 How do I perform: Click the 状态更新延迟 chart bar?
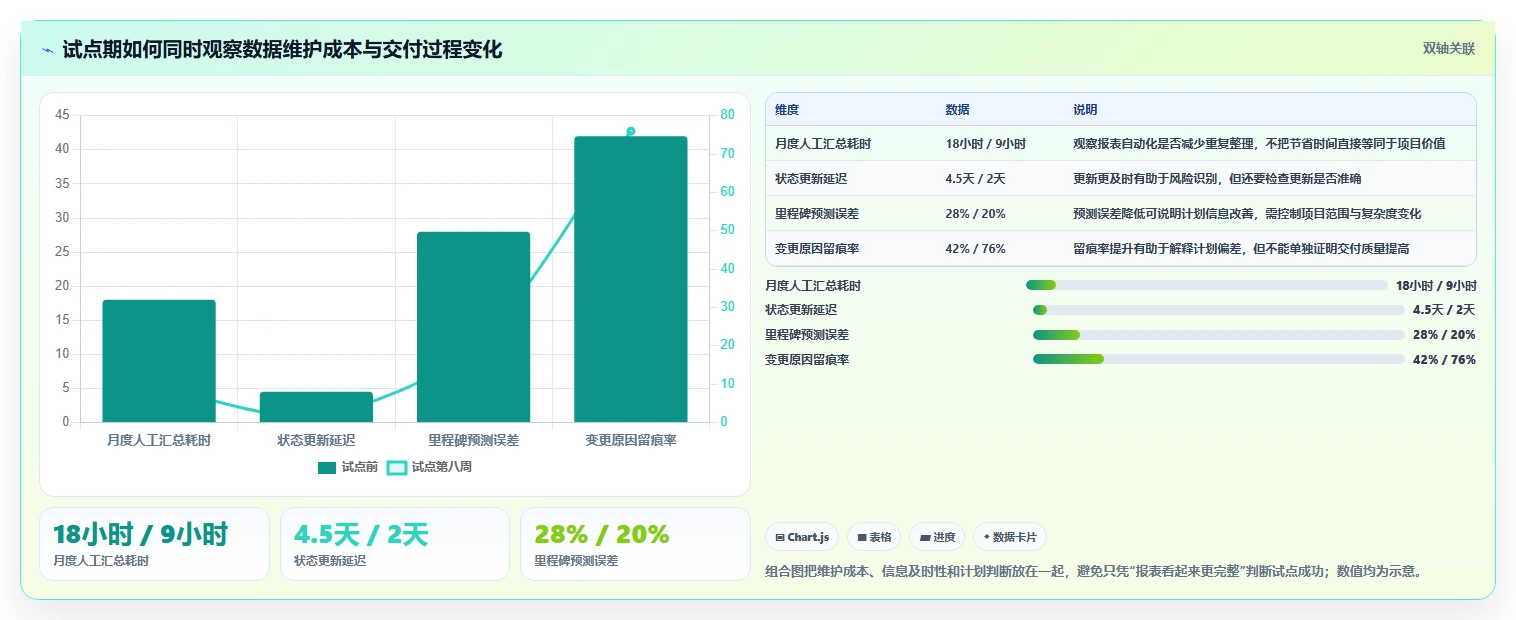click(x=316, y=407)
